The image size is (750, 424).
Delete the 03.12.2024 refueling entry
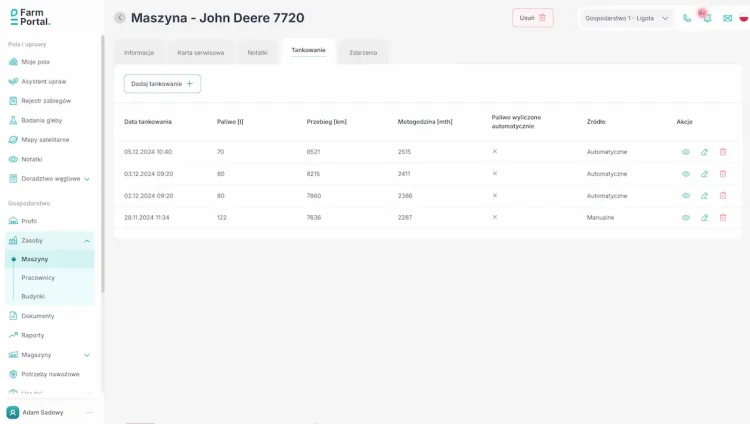click(723, 174)
